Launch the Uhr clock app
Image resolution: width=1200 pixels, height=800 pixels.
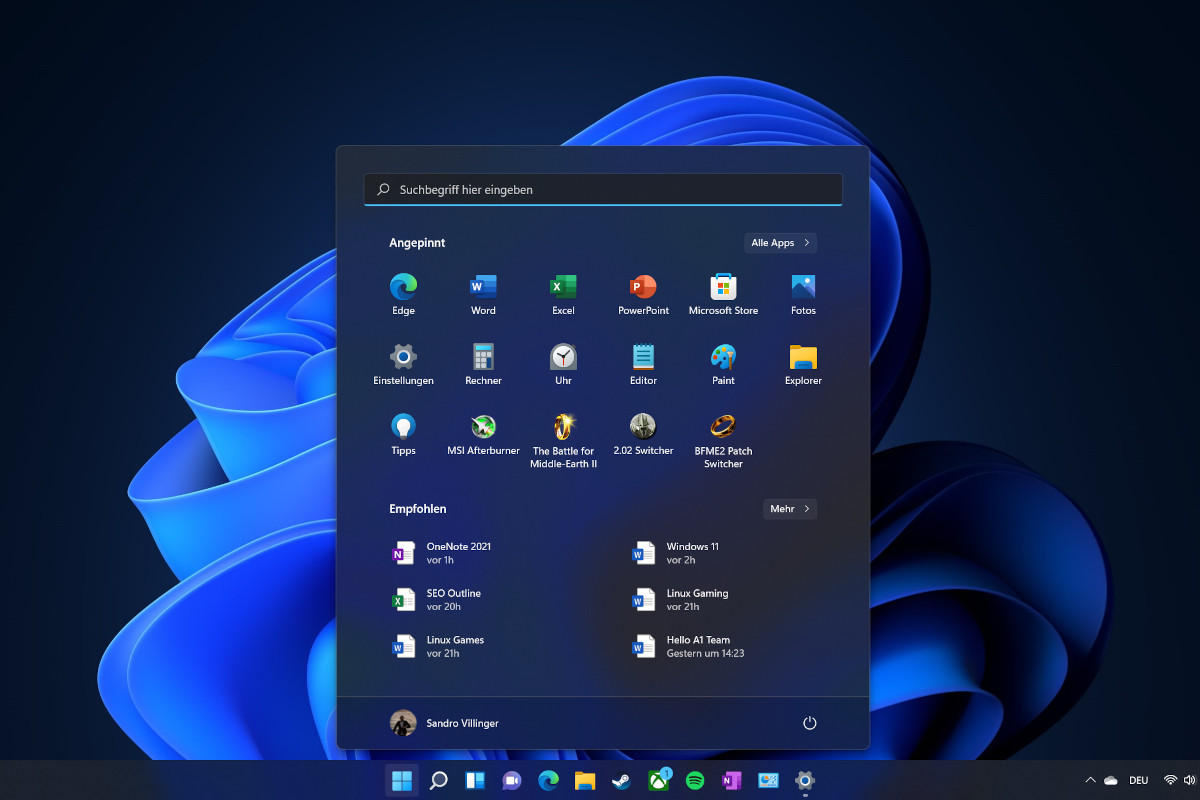pyautogui.click(x=563, y=364)
